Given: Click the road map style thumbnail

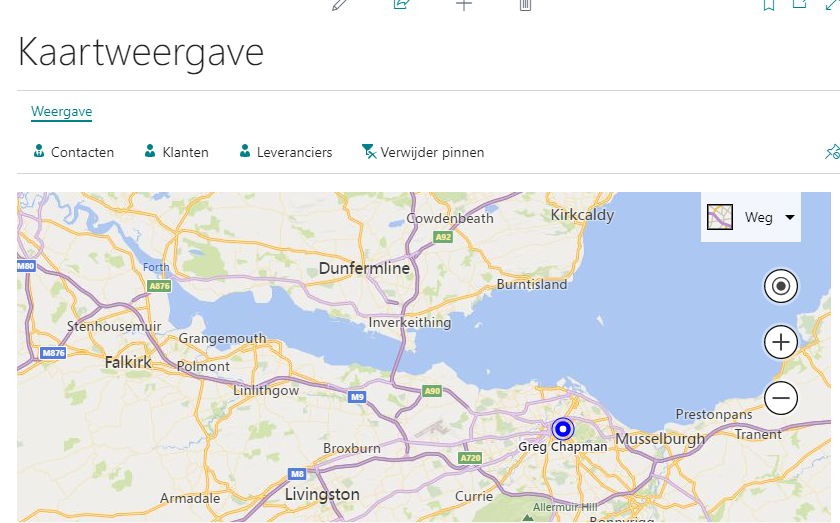Looking at the screenshot, I should coord(720,217).
